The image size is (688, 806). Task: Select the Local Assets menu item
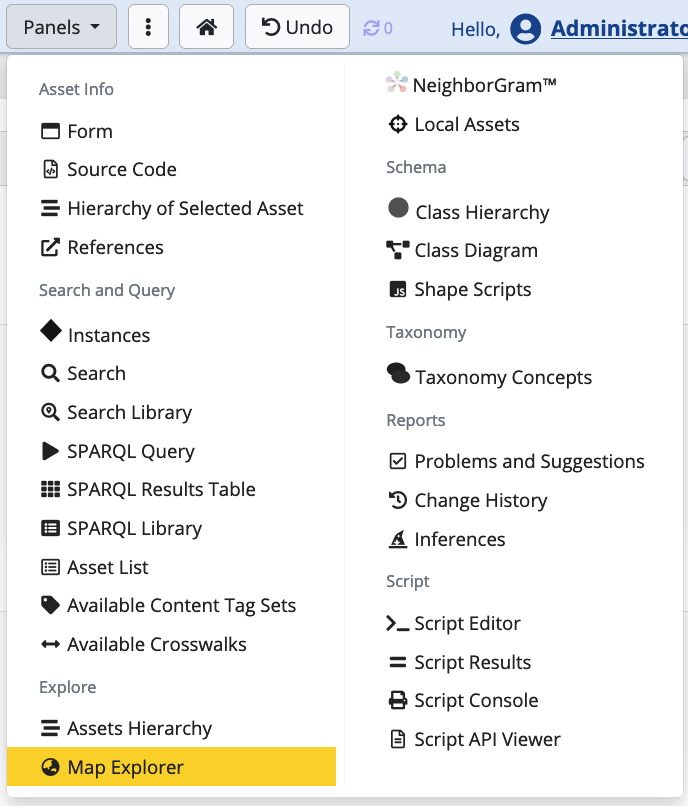466,124
